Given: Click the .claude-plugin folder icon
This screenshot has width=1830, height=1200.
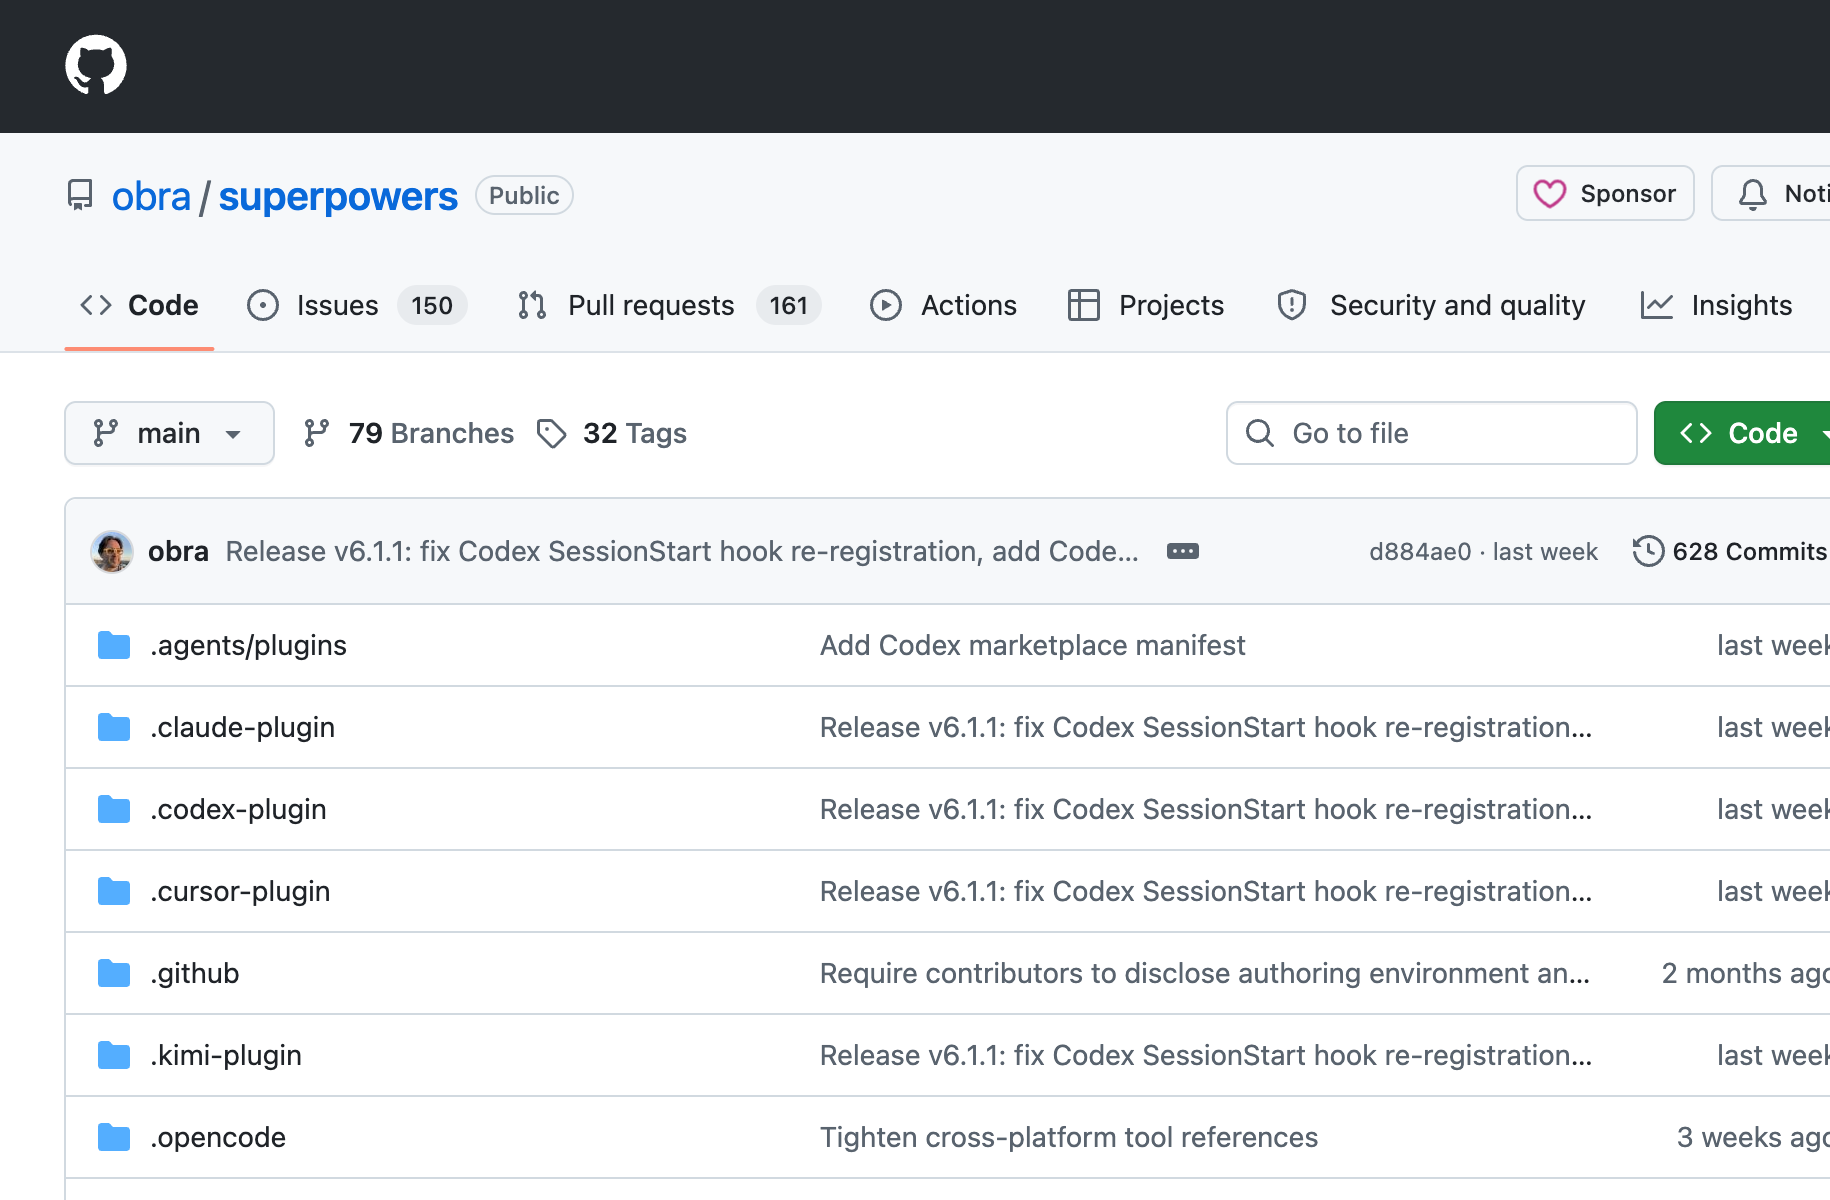Looking at the screenshot, I should [x=114, y=727].
